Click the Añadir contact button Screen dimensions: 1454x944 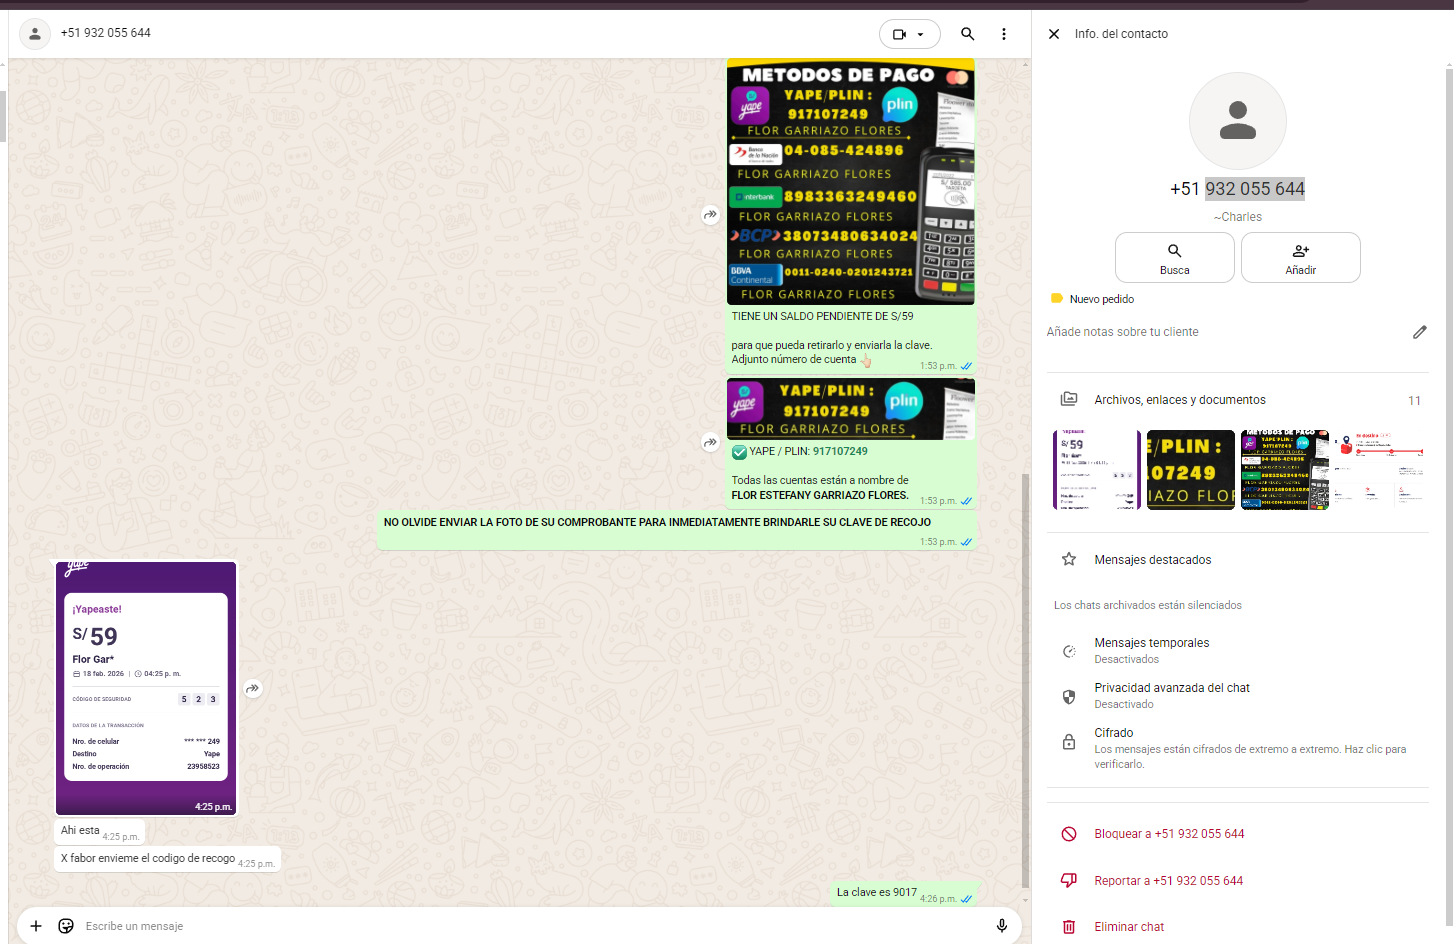click(x=1300, y=258)
